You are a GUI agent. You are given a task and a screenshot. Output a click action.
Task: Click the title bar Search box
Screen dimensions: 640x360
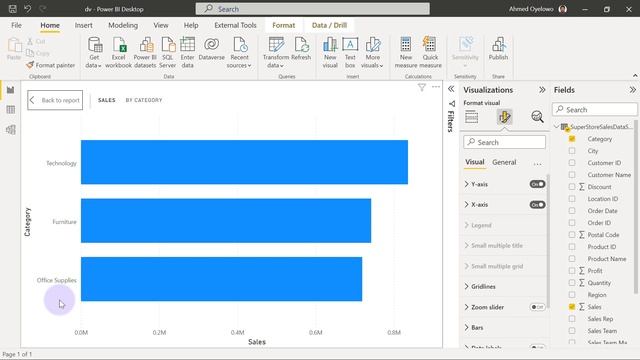click(x=313, y=9)
